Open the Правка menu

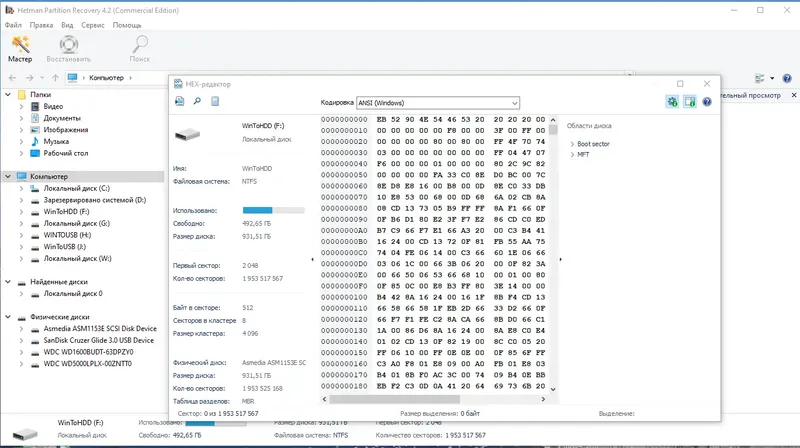click(41, 25)
